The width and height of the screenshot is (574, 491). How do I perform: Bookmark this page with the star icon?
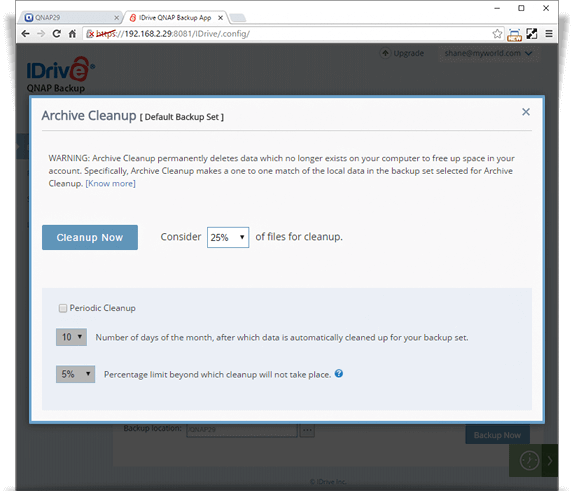(497, 34)
